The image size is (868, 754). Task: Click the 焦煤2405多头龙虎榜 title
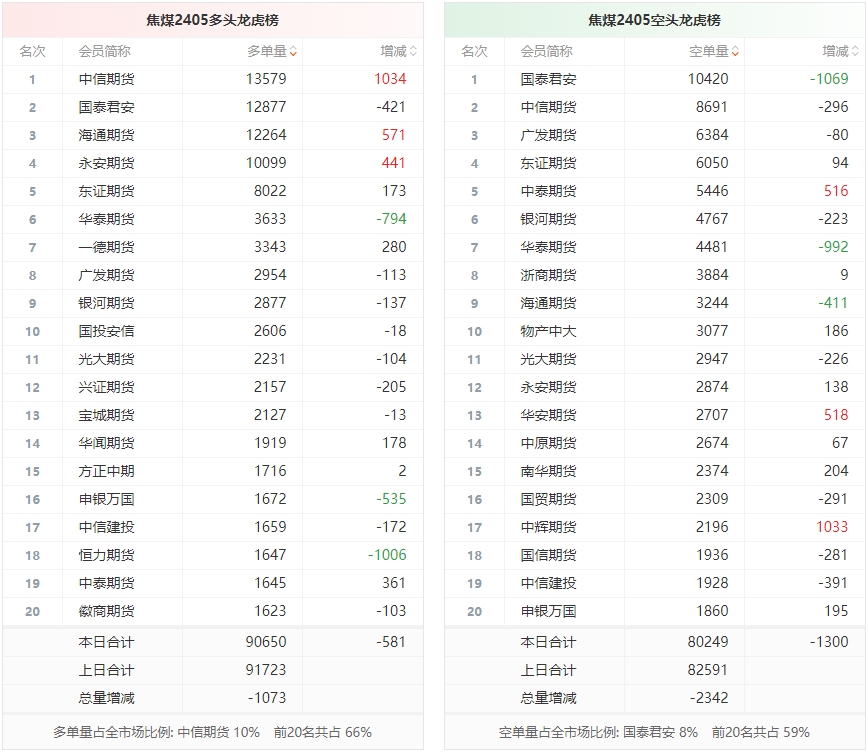213,20
